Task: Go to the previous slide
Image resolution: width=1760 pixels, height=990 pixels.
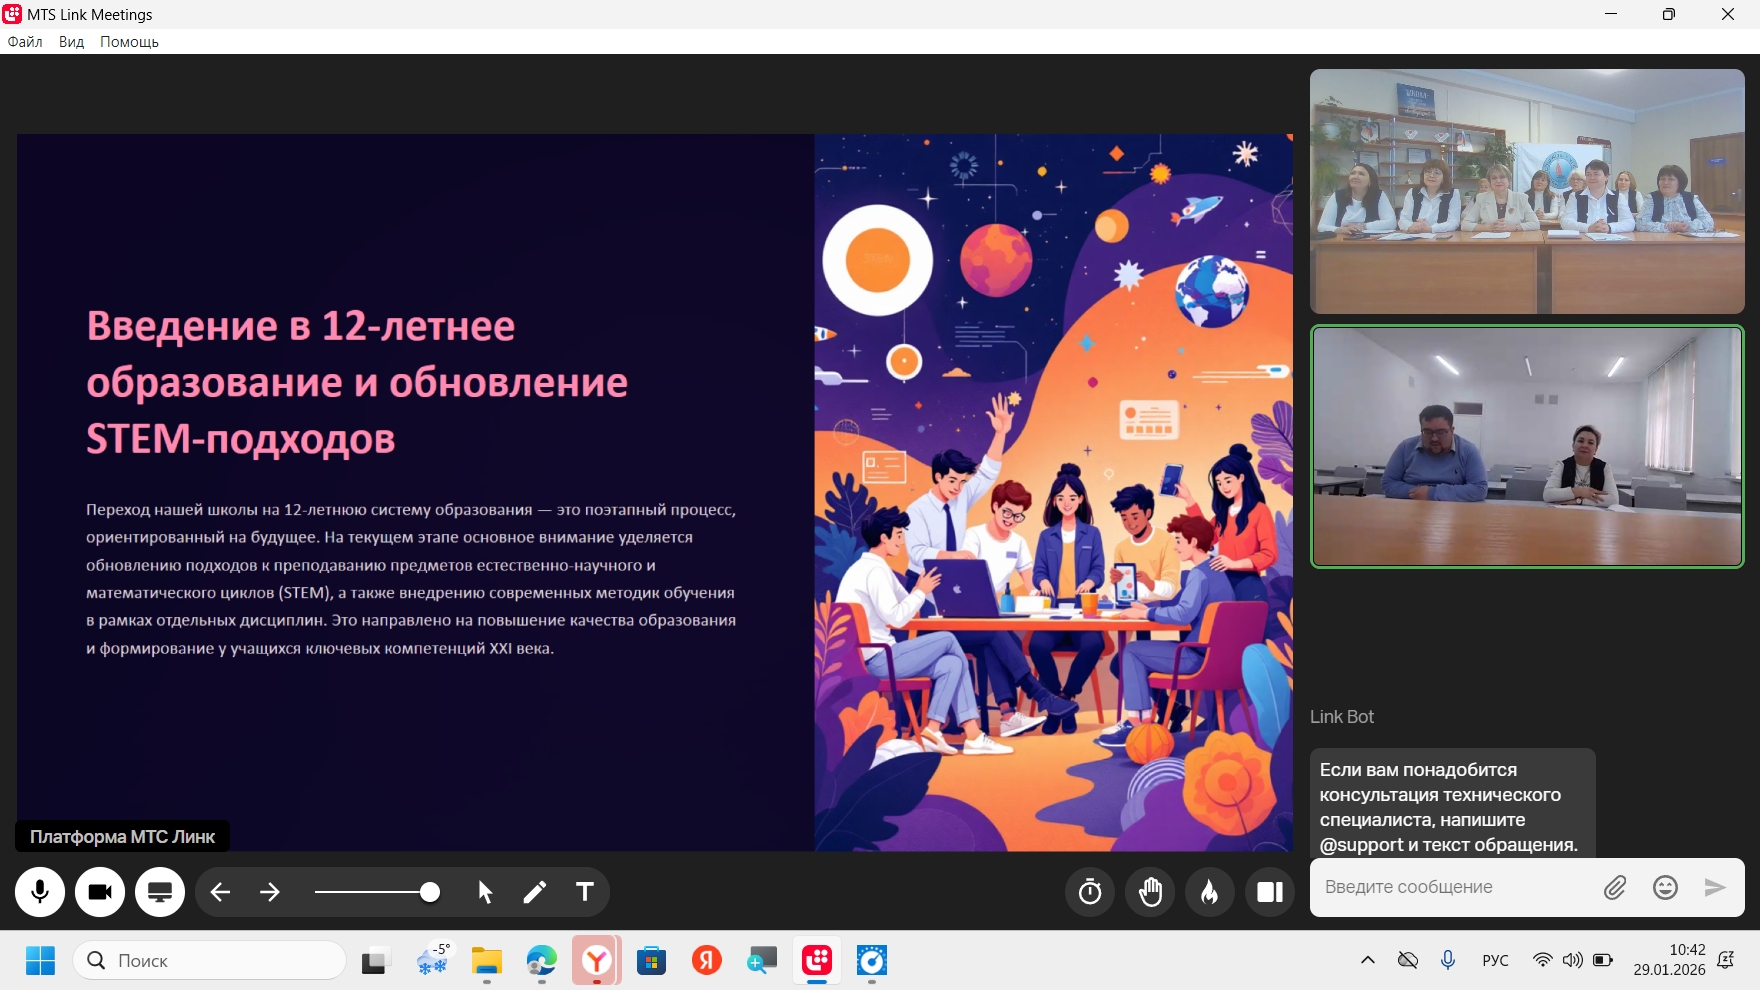Action: tap(221, 892)
